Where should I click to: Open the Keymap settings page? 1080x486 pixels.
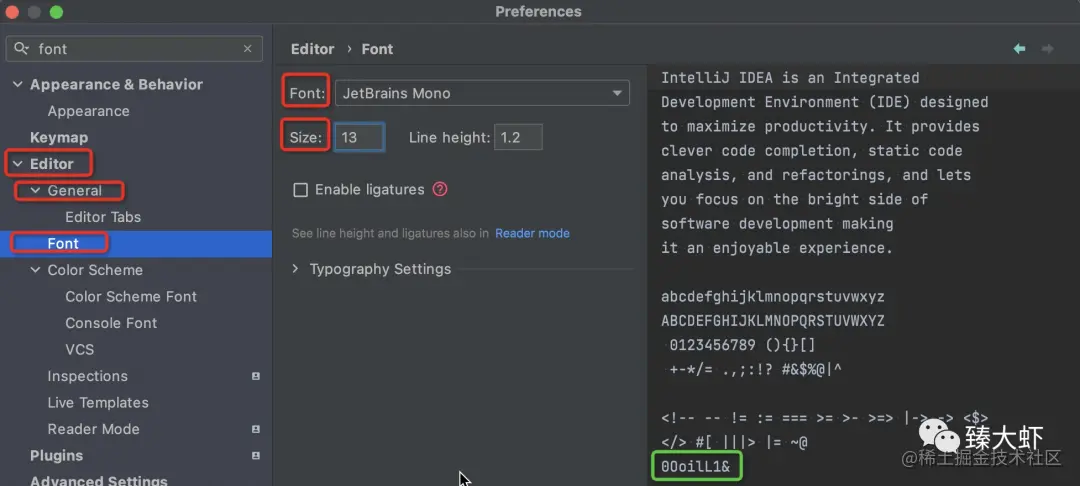(59, 138)
